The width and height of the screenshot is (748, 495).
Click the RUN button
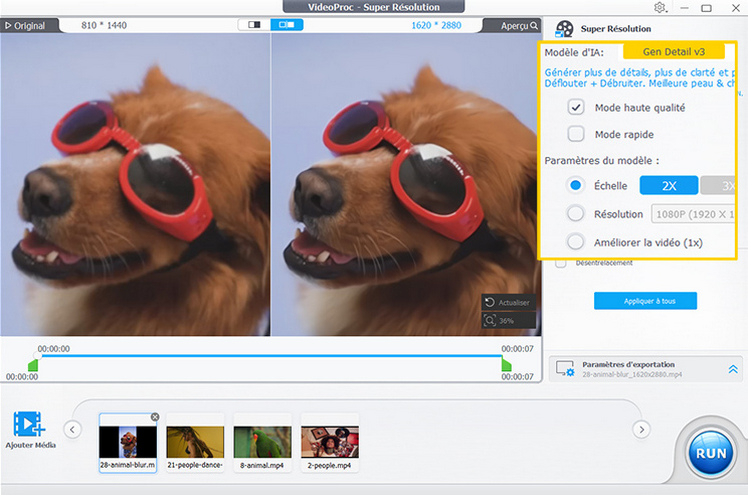[711, 453]
